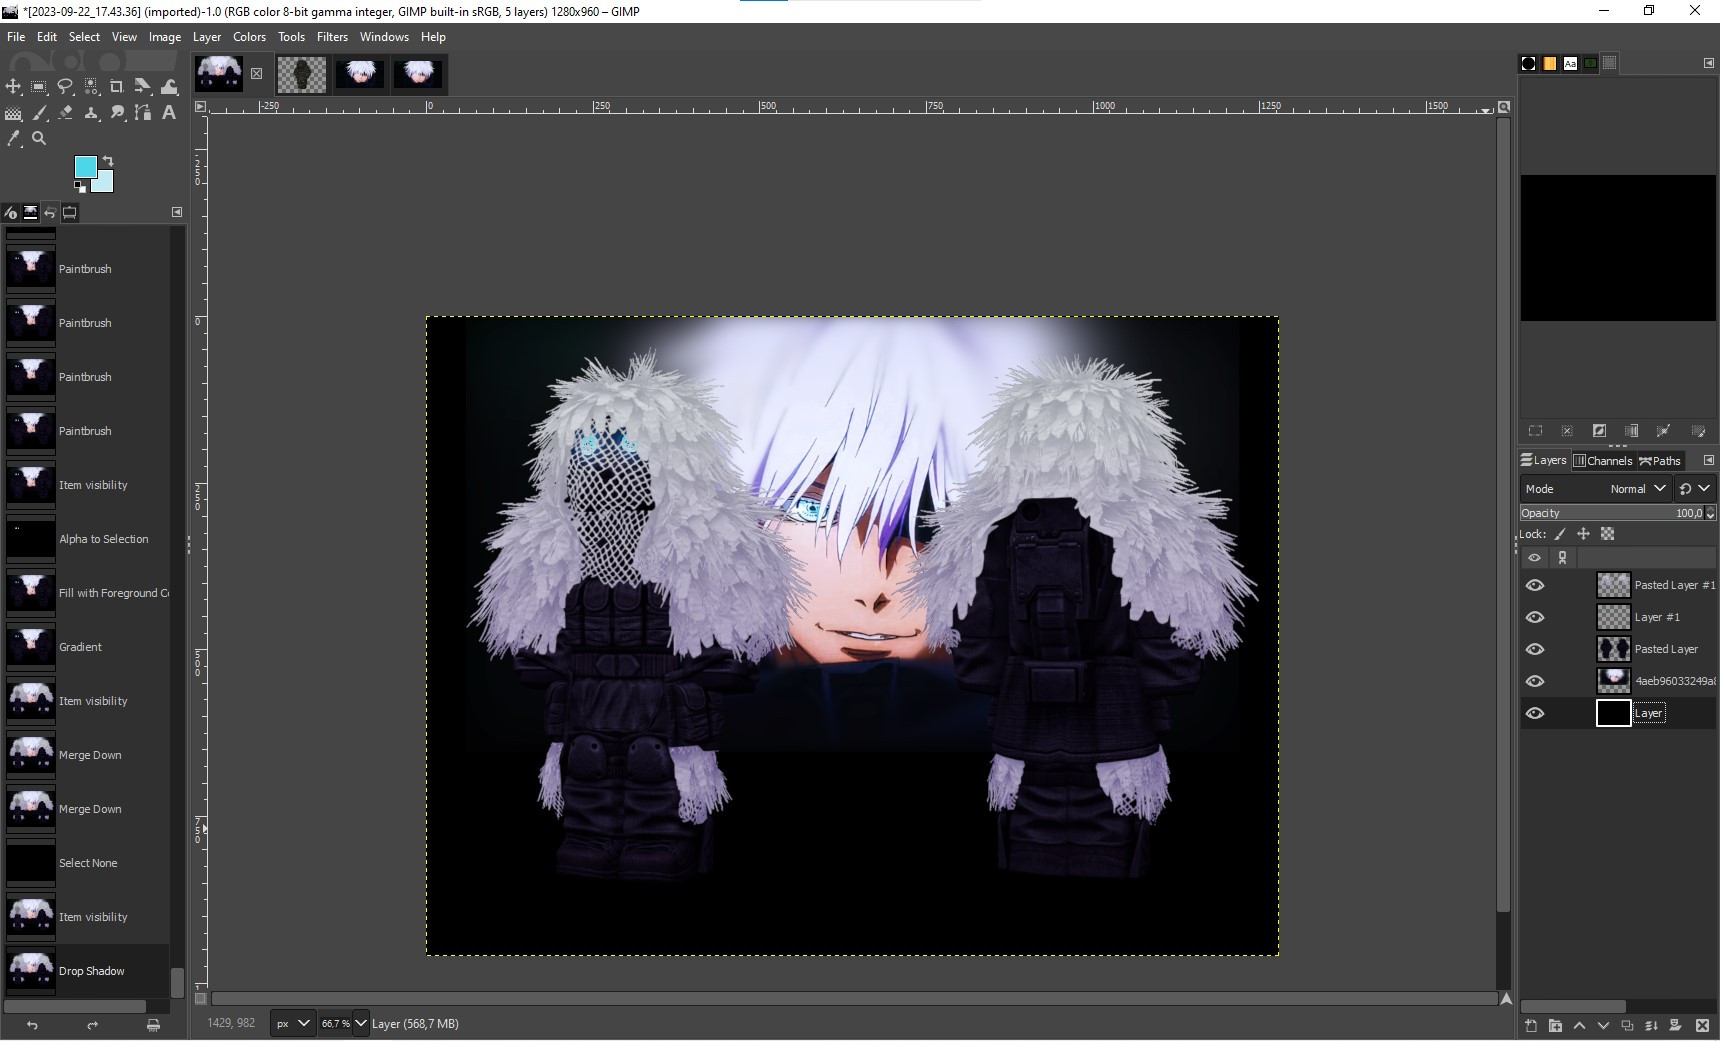
Task: Switch to the Channels tab
Action: pos(1602,461)
